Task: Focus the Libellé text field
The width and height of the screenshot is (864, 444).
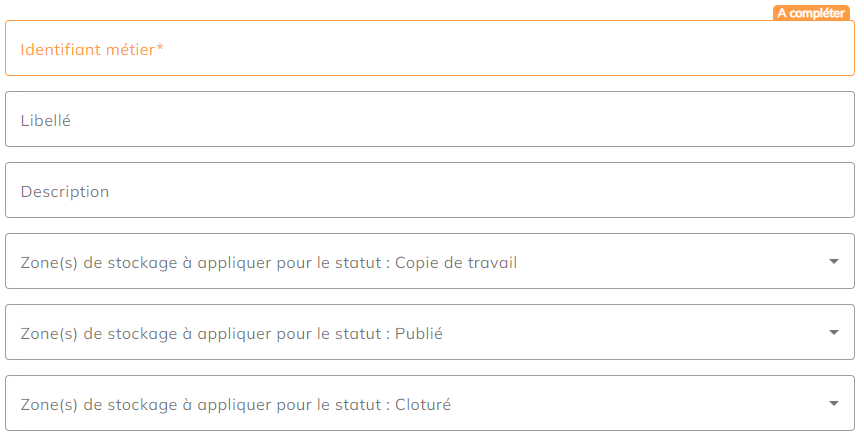Action: [x=430, y=120]
